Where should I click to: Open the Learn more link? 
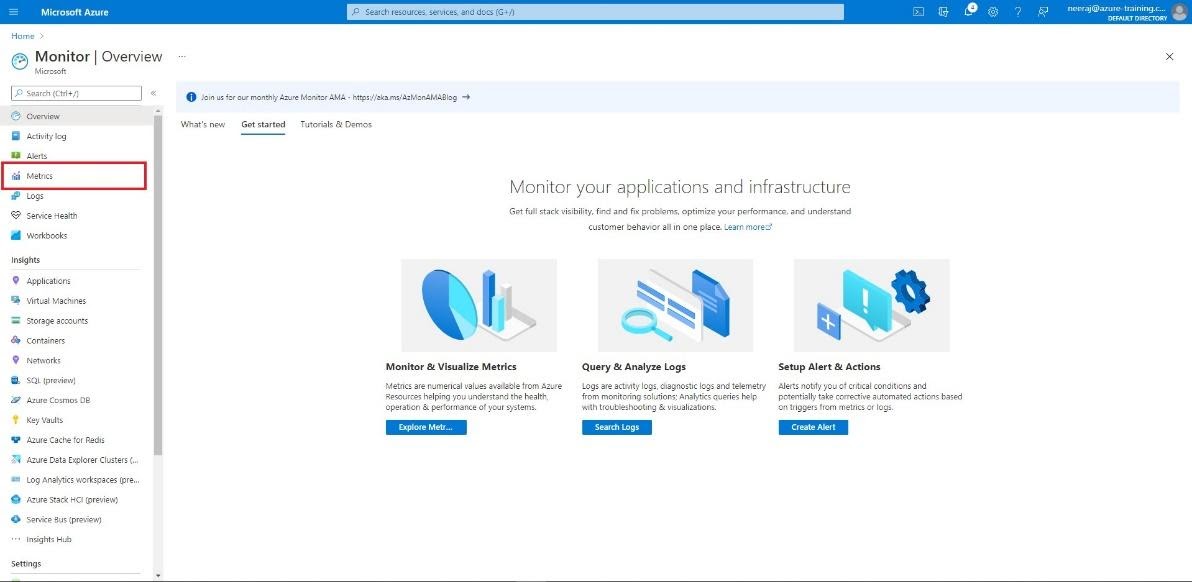pos(748,227)
